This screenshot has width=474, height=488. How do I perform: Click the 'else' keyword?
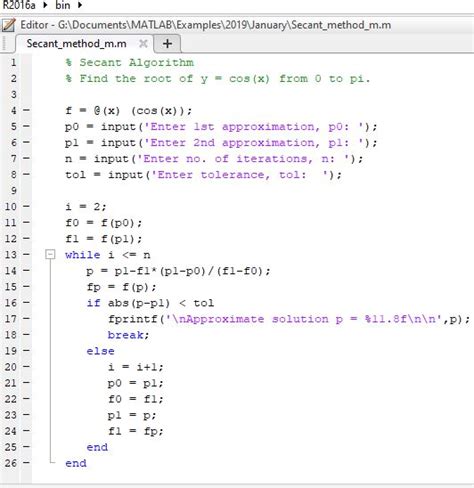click(100, 351)
